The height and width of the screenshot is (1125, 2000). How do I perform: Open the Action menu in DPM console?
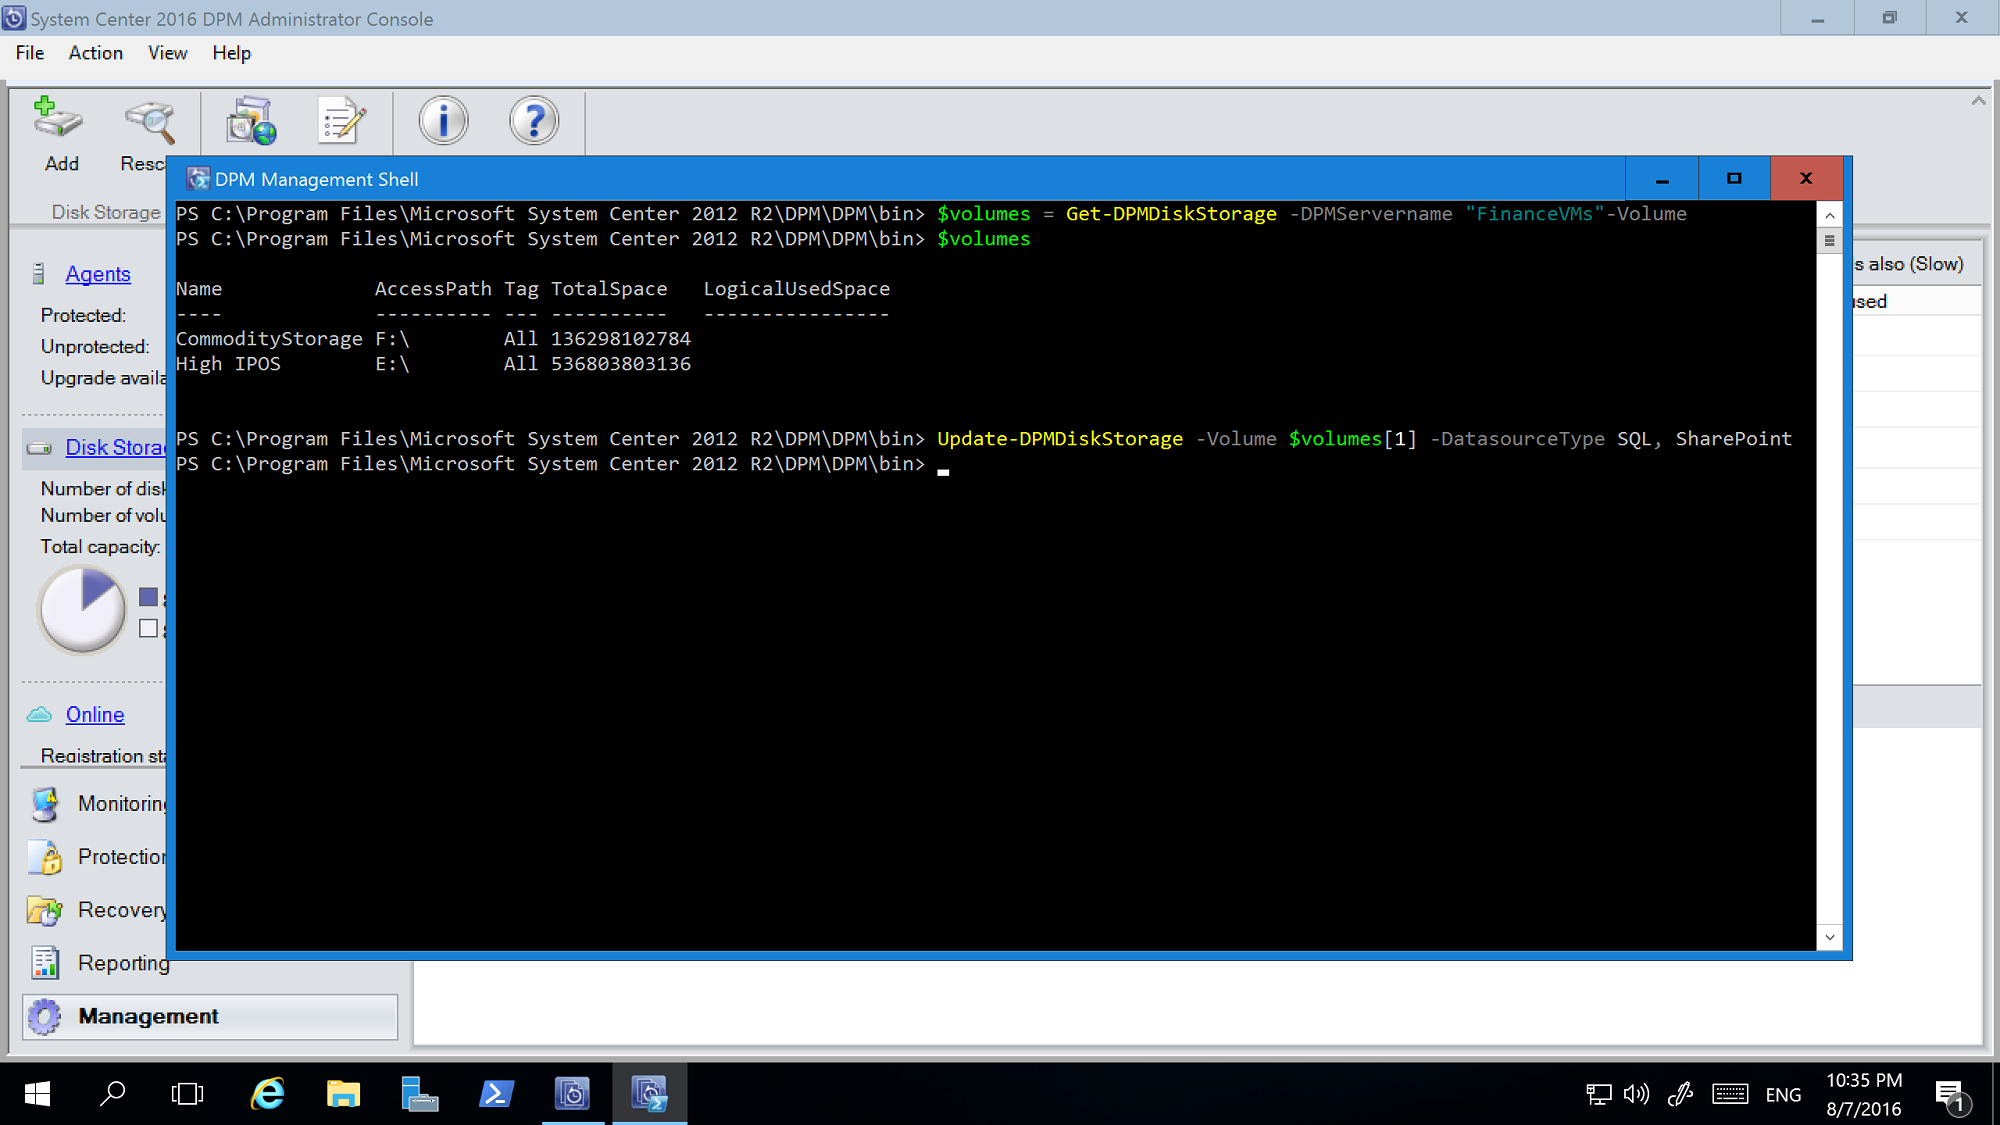[95, 52]
